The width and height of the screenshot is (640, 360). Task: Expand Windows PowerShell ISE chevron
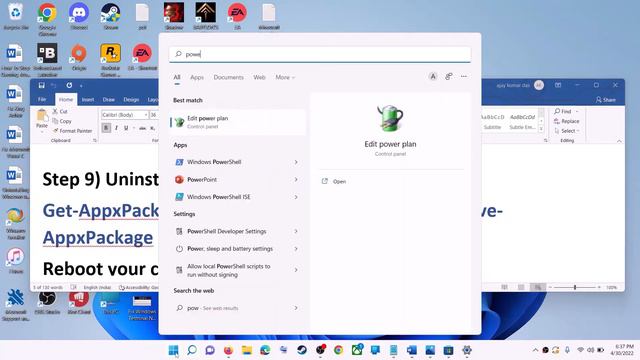[296, 197]
